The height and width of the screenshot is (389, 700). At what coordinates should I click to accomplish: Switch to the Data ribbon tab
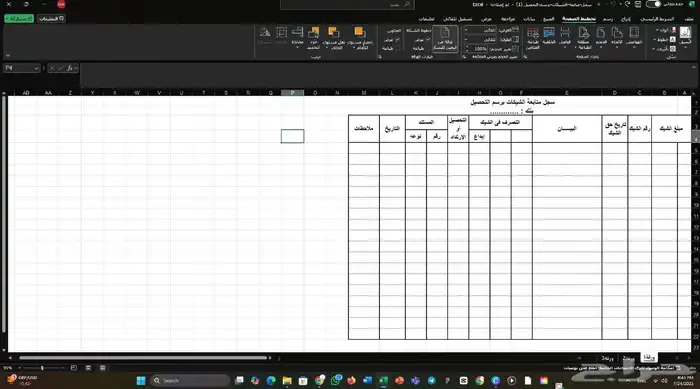(x=529, y=19)
